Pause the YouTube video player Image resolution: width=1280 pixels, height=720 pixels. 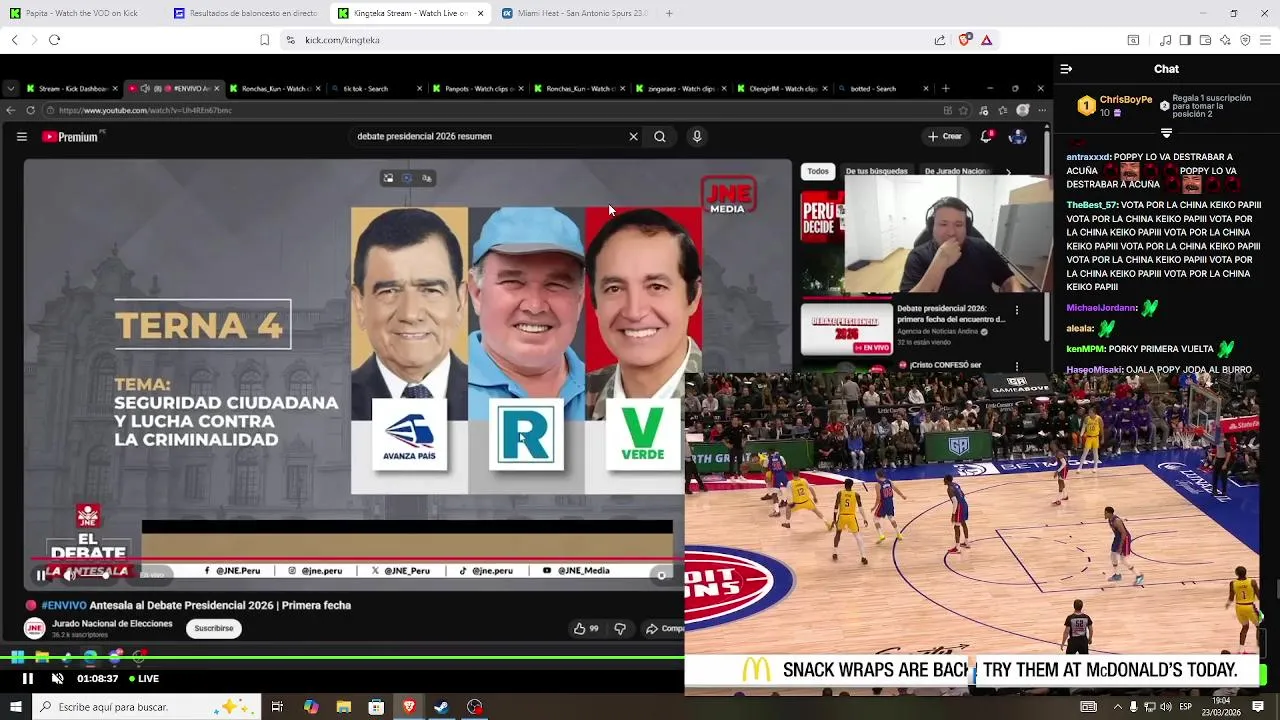[x=41, y=575]
